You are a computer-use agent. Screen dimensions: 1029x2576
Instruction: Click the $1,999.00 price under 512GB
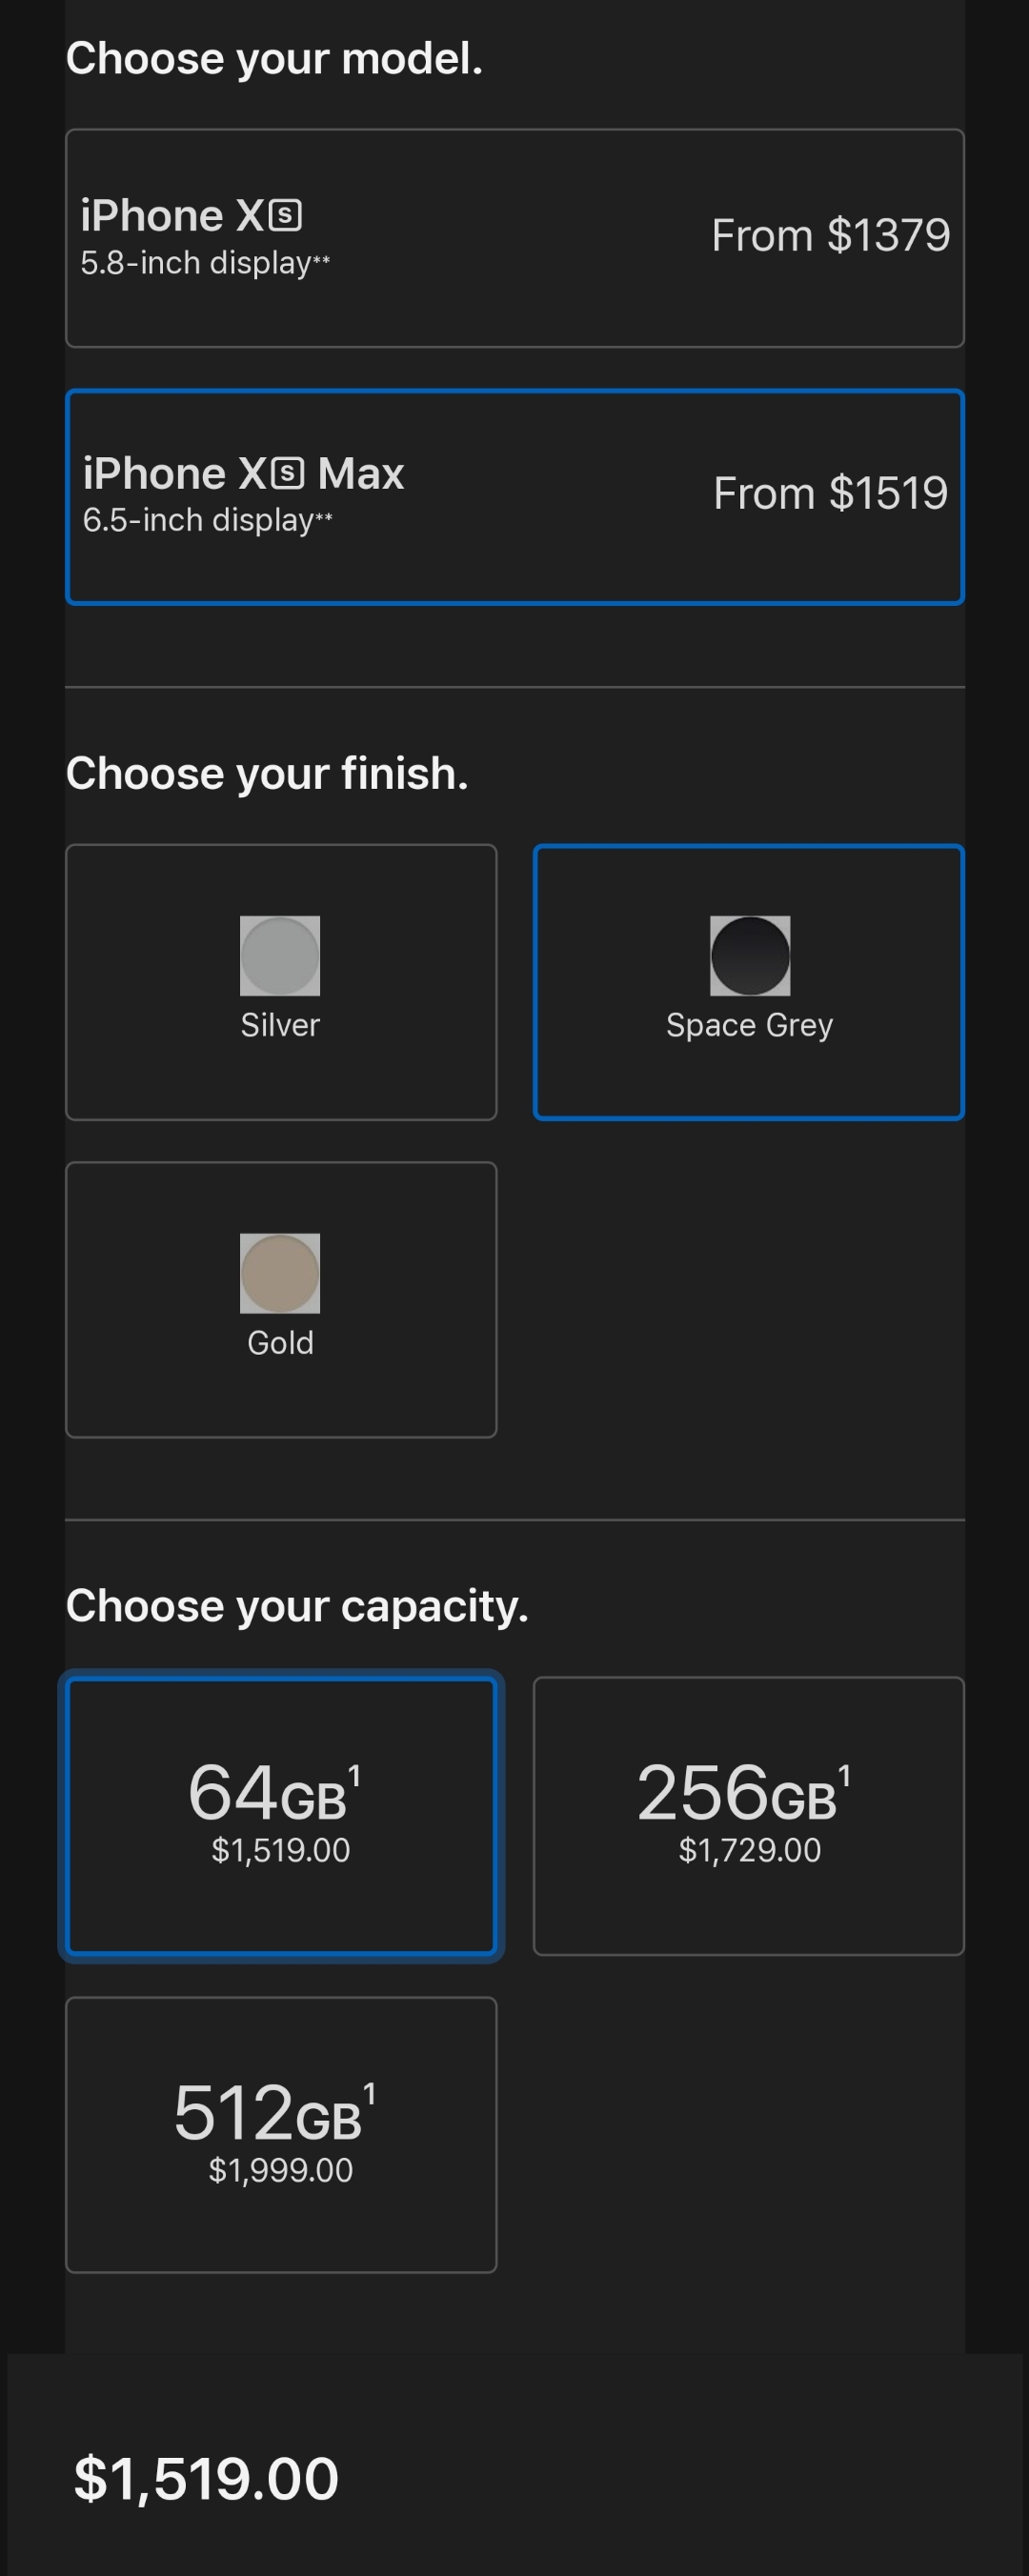point(280,2170)
